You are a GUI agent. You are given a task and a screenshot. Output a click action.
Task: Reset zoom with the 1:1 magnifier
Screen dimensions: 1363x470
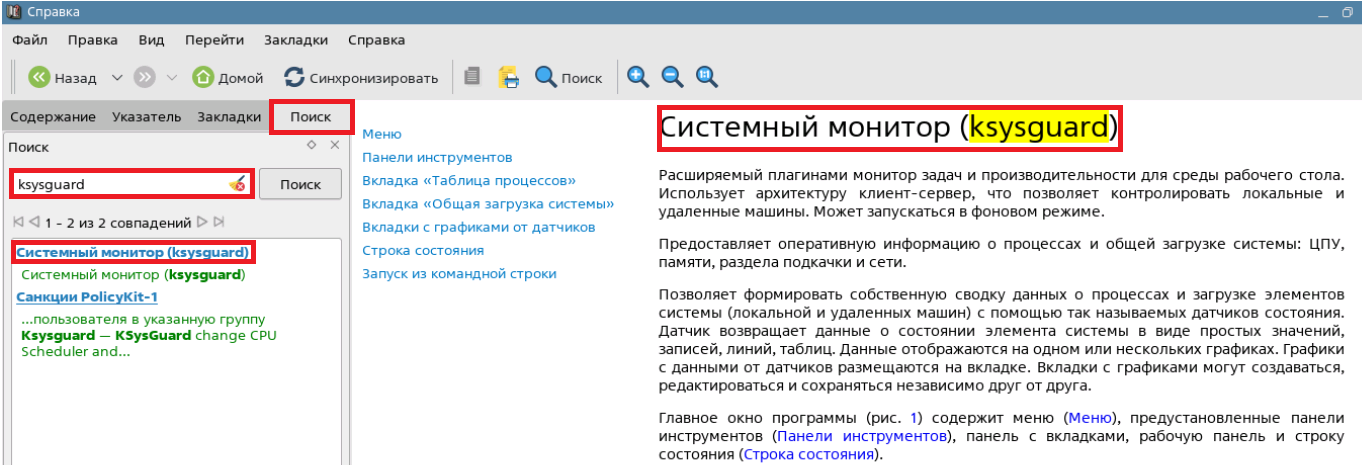click(706, 77)
